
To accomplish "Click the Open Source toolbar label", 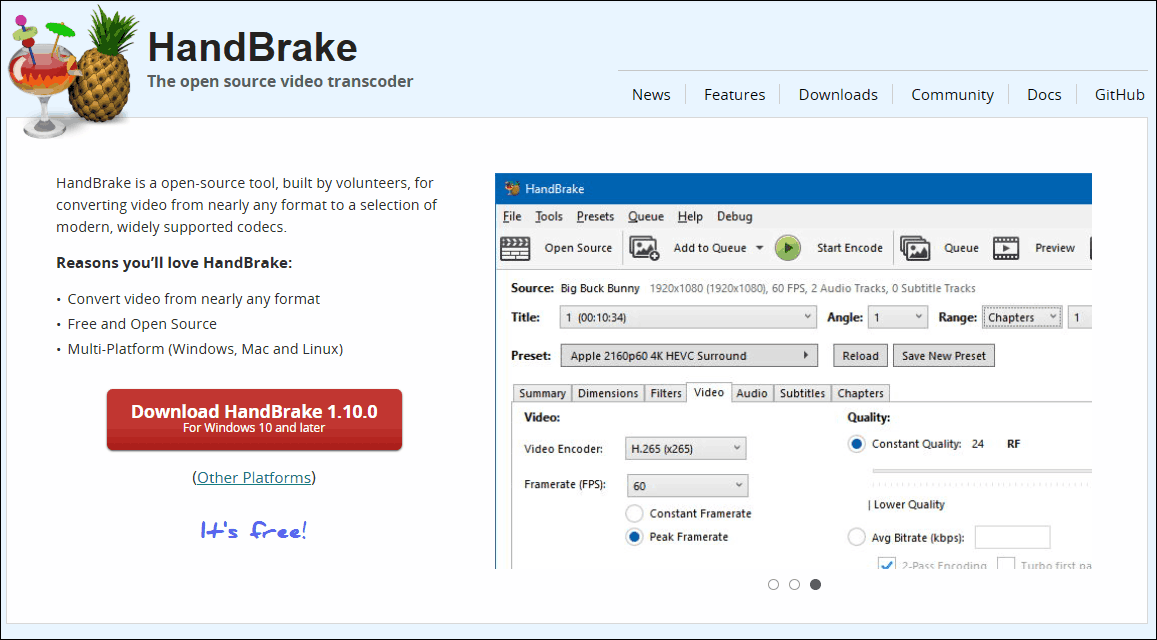I will point(578,248).
